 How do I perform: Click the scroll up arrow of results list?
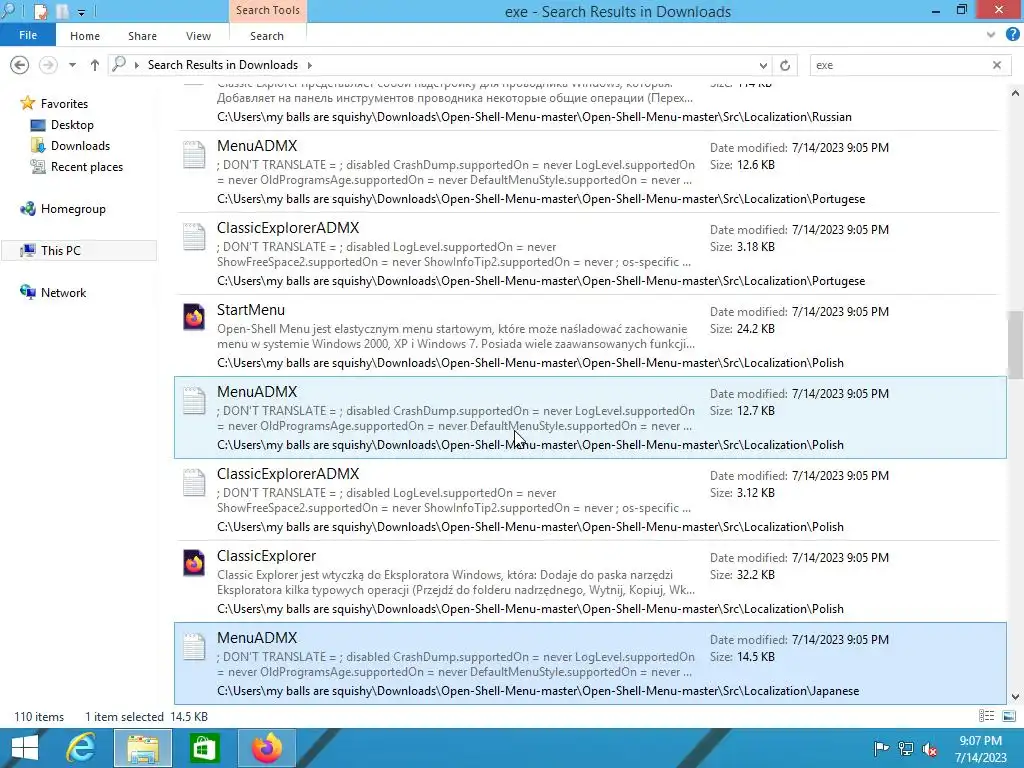pos(1016,93)
